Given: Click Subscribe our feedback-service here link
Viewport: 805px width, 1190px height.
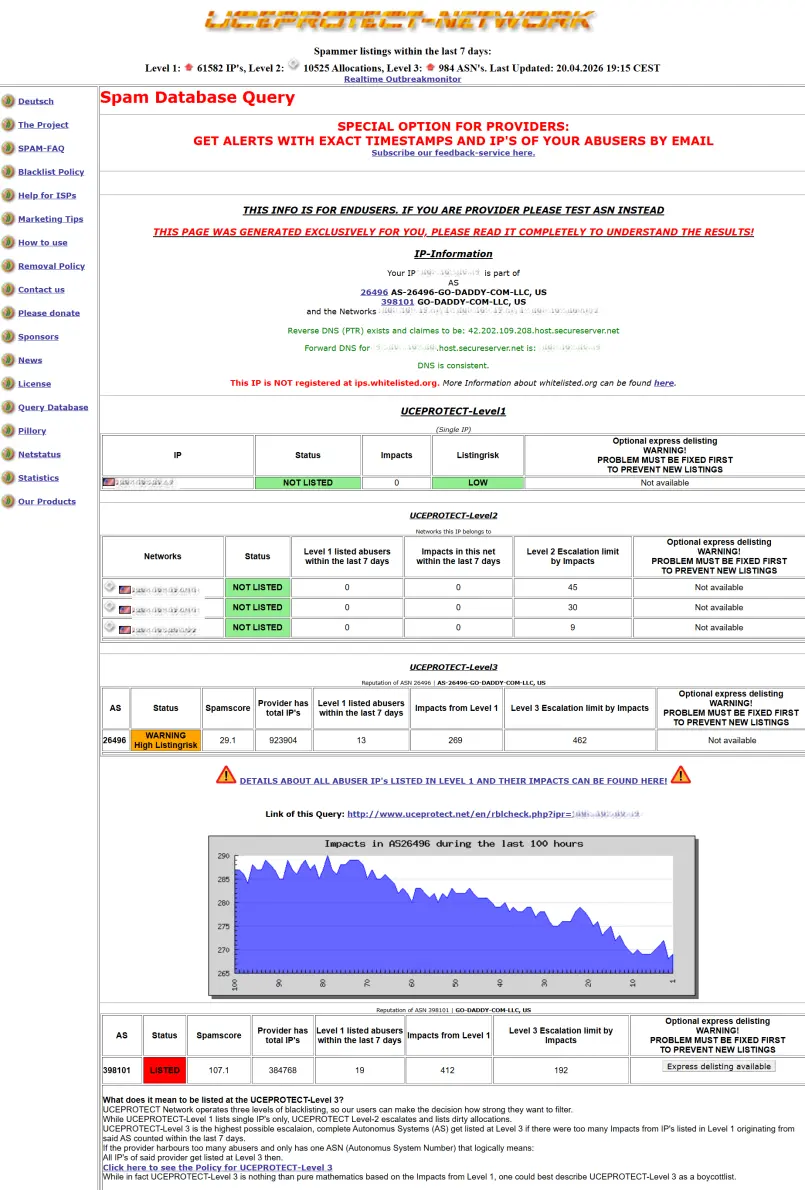Looking at the screenshot, I should point(453,153).
